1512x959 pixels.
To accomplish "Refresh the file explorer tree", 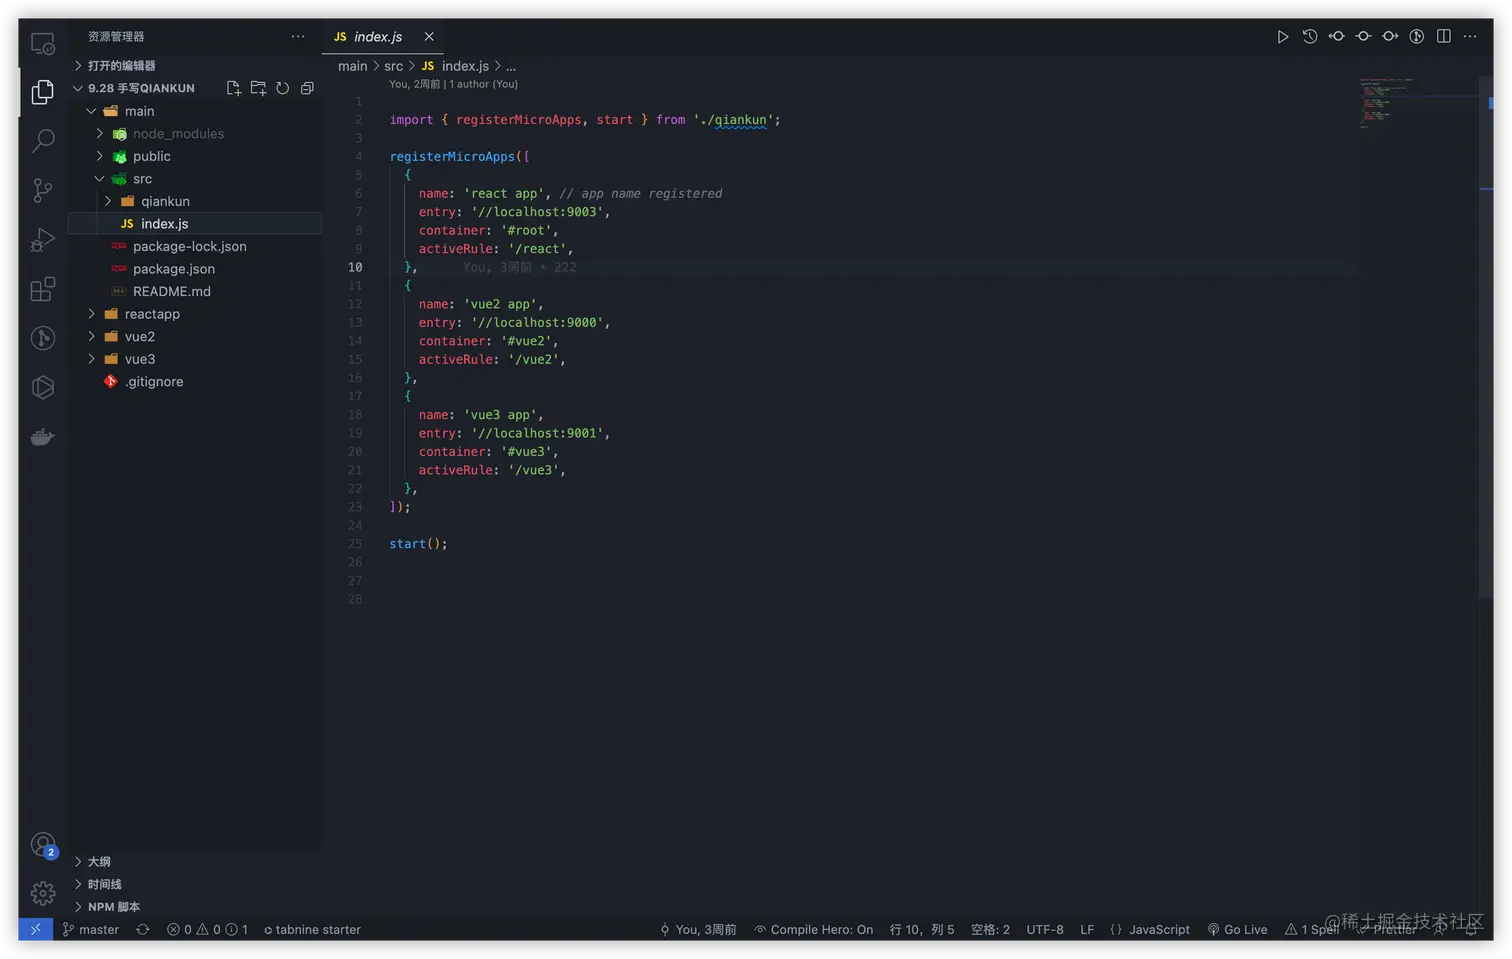I will pyautogui.click(x=283, y=88).
